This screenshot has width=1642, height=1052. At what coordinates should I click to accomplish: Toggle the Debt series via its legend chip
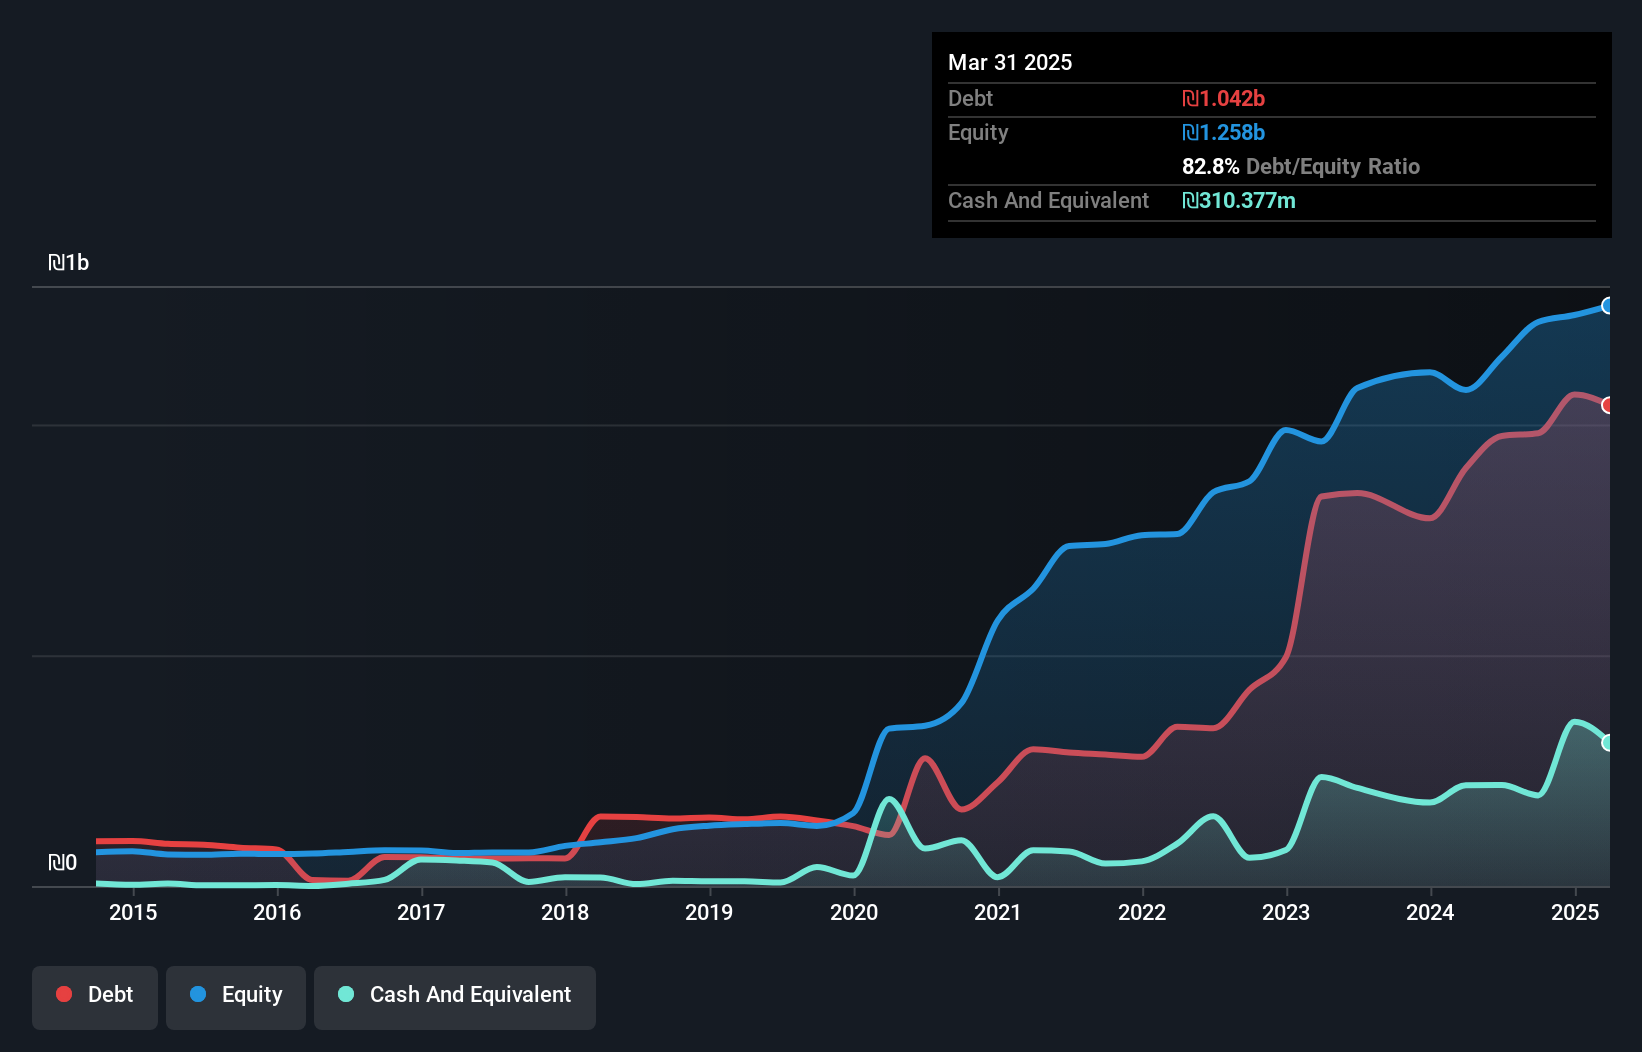pos(95,997)
